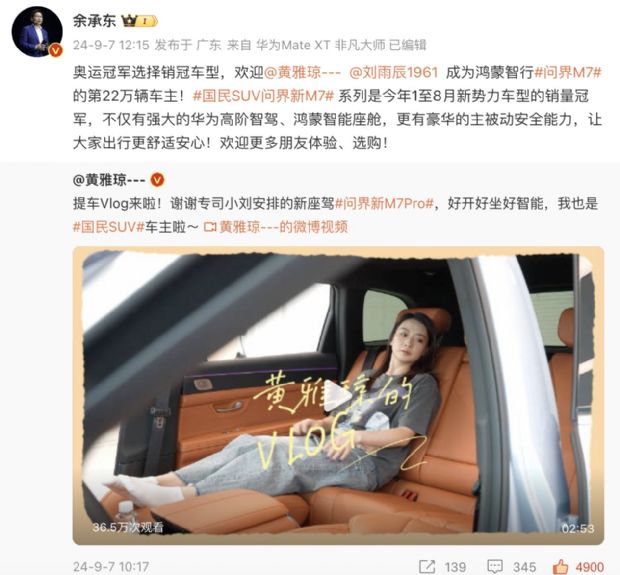The height and width of the screenshot is (575, 620).
Task: Like the post with the thumbs-up icon
Action: pyautogui.click(x=561, y=566)
